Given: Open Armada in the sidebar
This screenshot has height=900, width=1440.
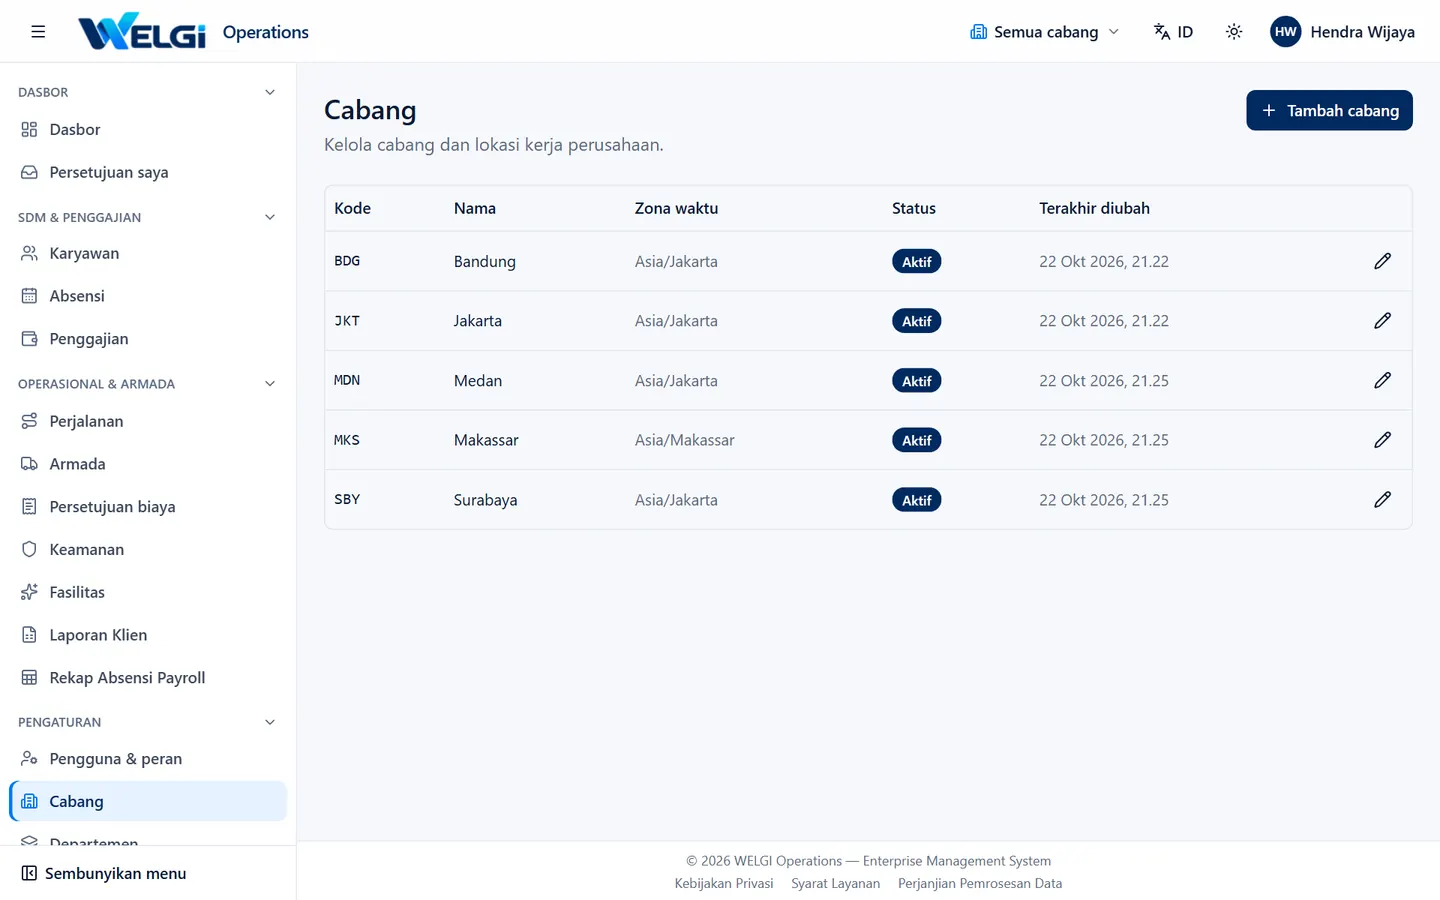Looking at the screenshot, I should pyautogui.click(x=148, y=464).
